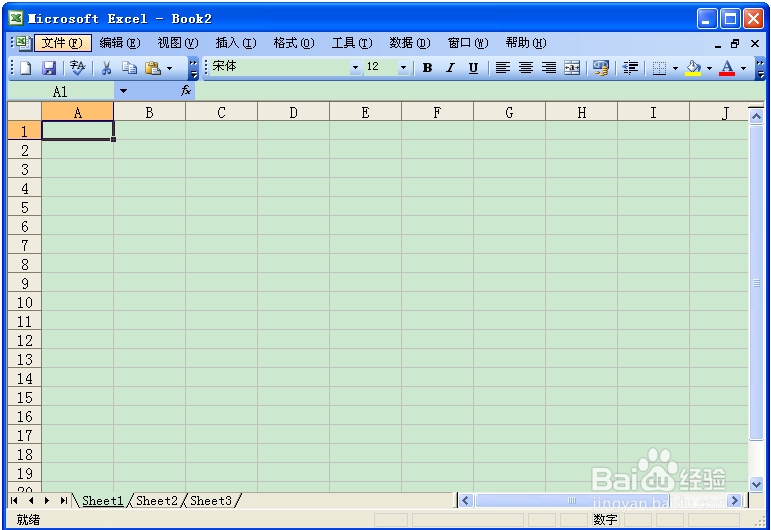Click the Save floppy disk icon

pos(49,68)
